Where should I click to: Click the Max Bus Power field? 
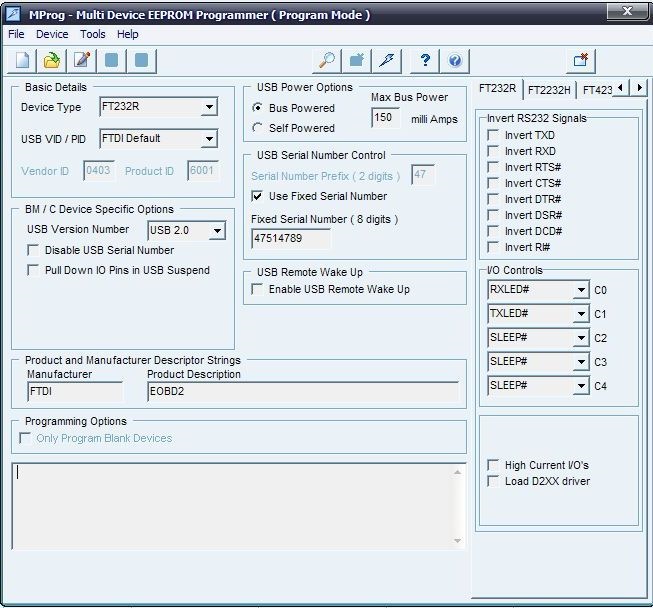coord(385,118)
